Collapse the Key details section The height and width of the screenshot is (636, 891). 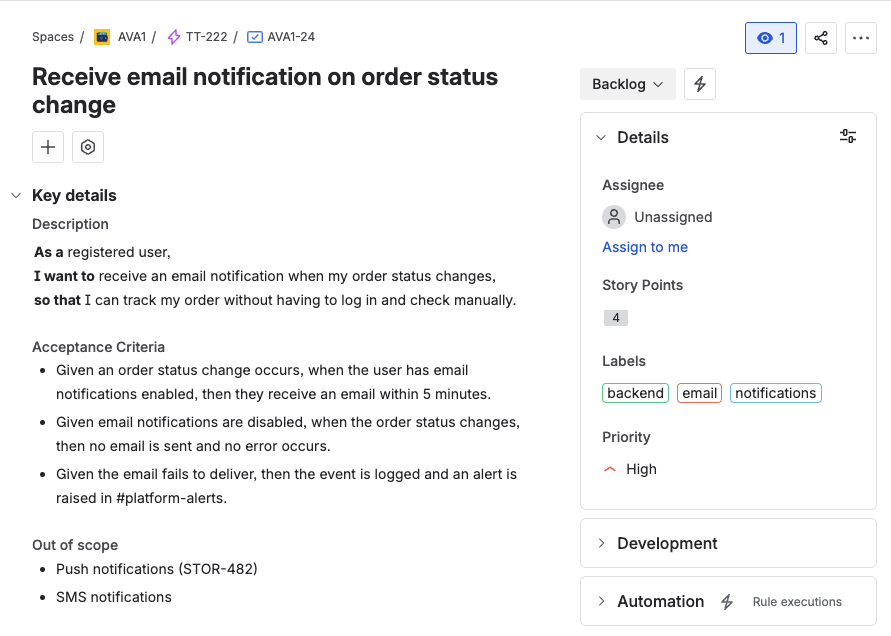click(15, 195)
